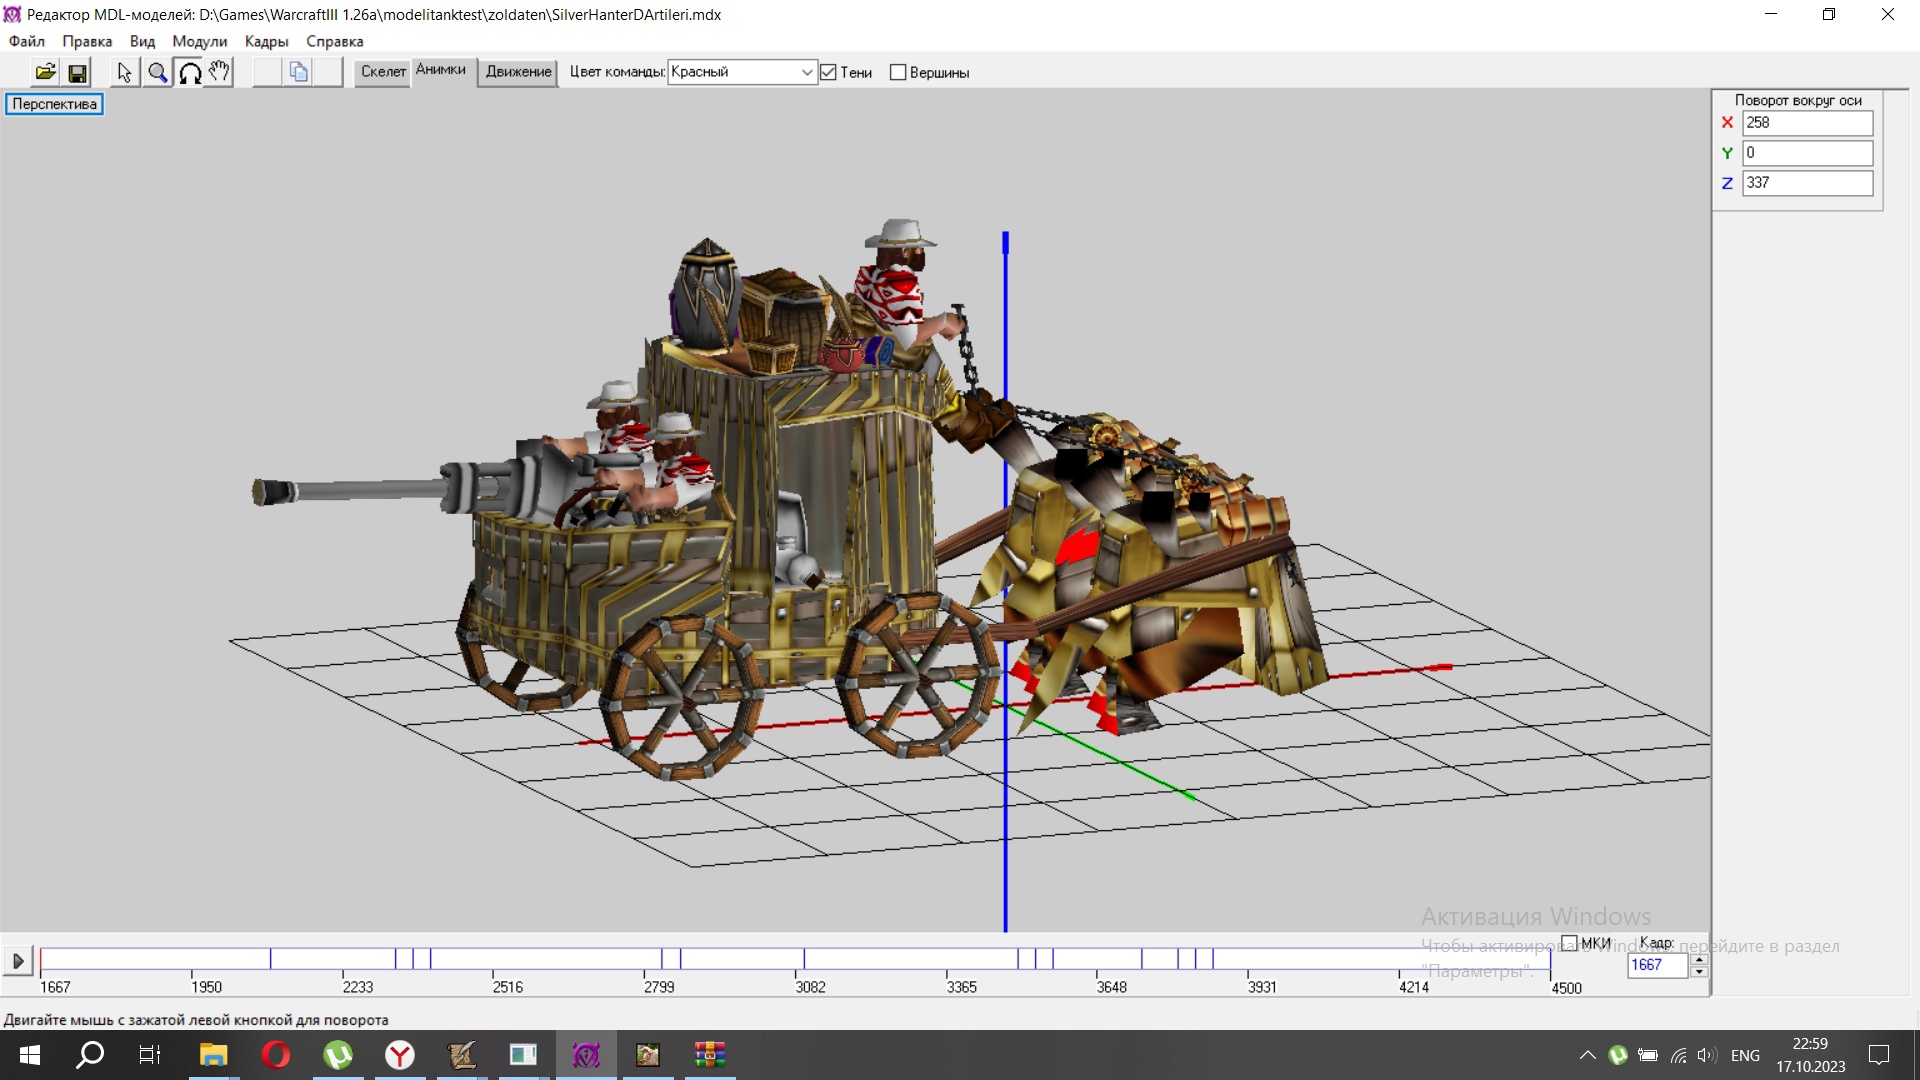
Task: Toggle the Тени shadows checkbox
Action: click(828, 72)
